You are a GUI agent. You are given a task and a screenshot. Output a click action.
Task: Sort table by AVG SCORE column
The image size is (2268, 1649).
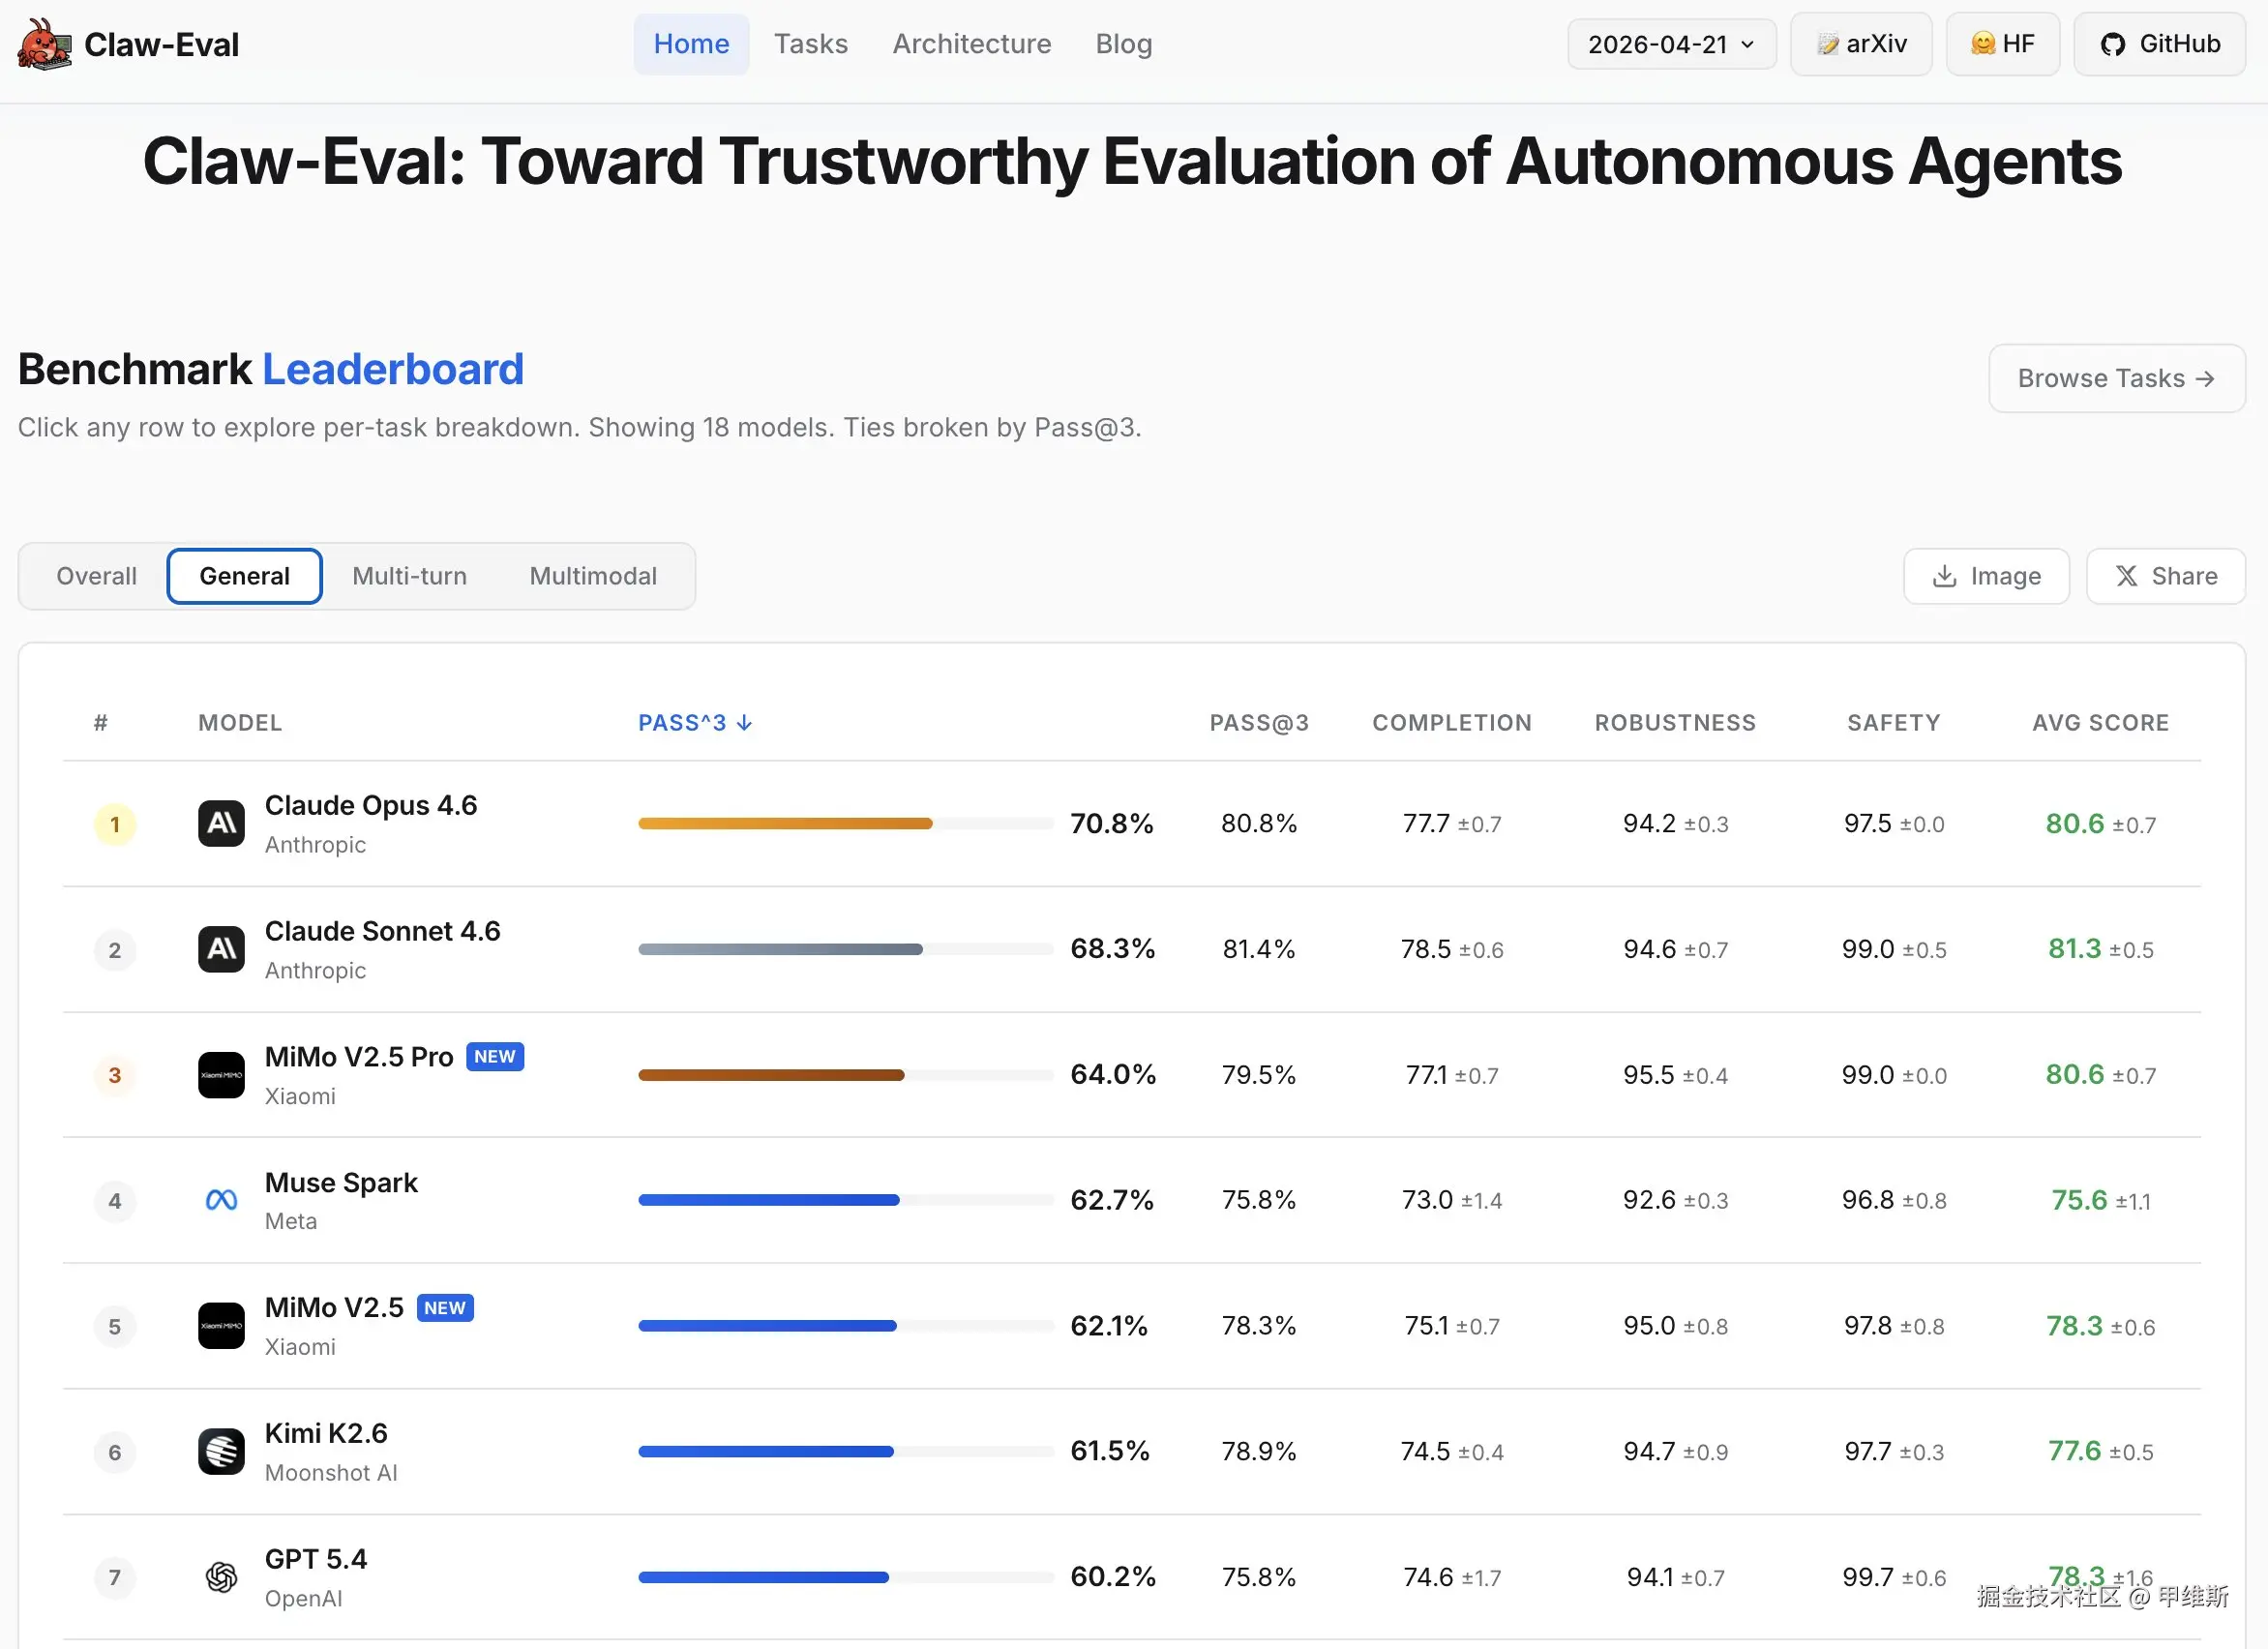(2100, 723)
